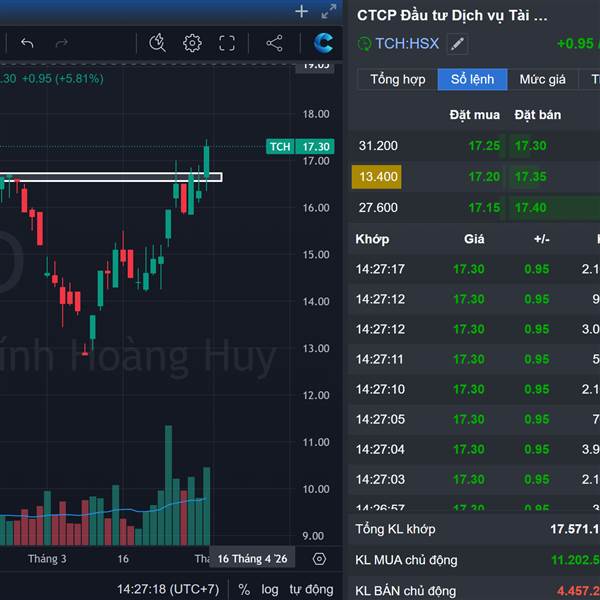Screen dimensions: 600x600
Task: Switch to the Mức giá tab
Action: 542,79
